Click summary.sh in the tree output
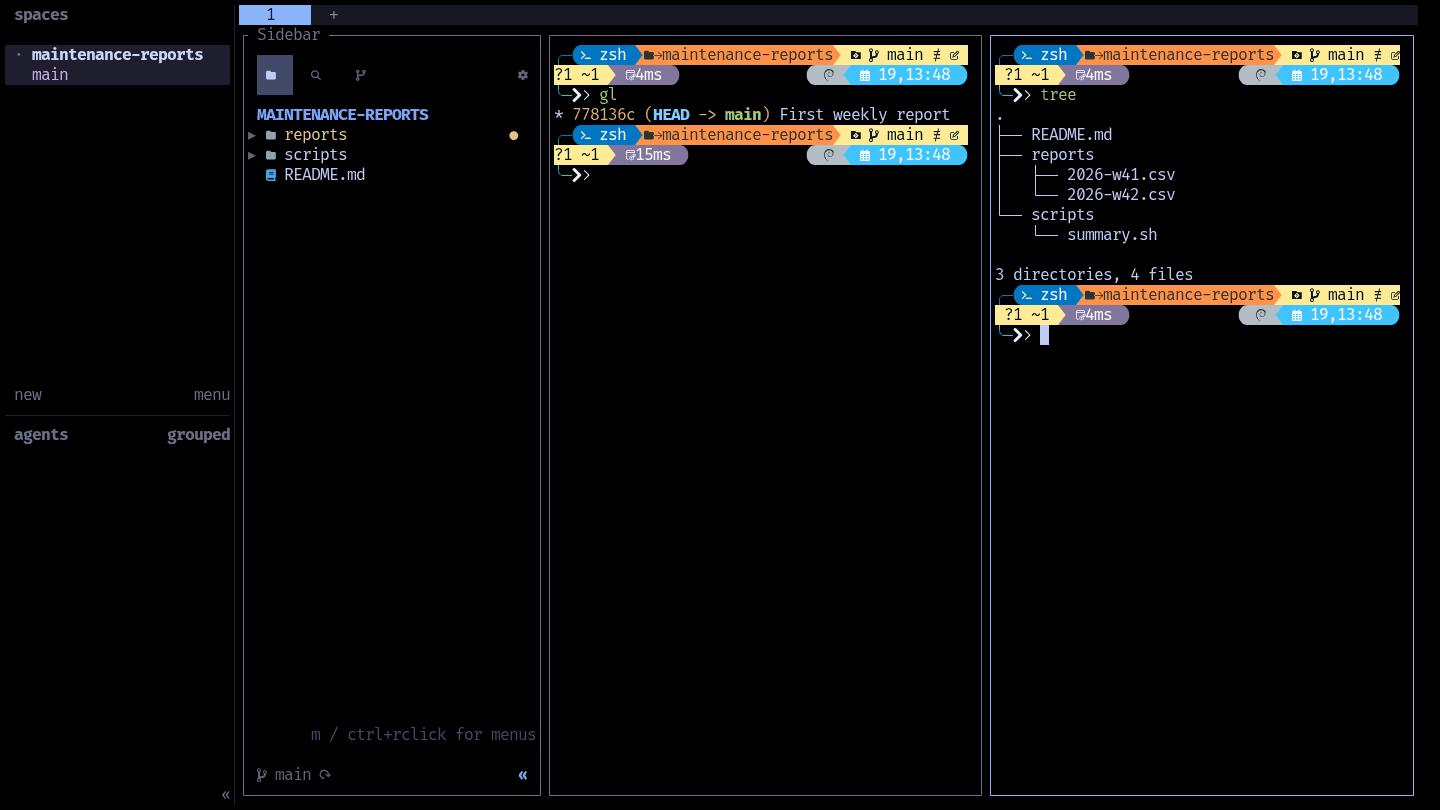Image resolution: width=1440 pixels, height=810 pixels. coord(1112,235)
